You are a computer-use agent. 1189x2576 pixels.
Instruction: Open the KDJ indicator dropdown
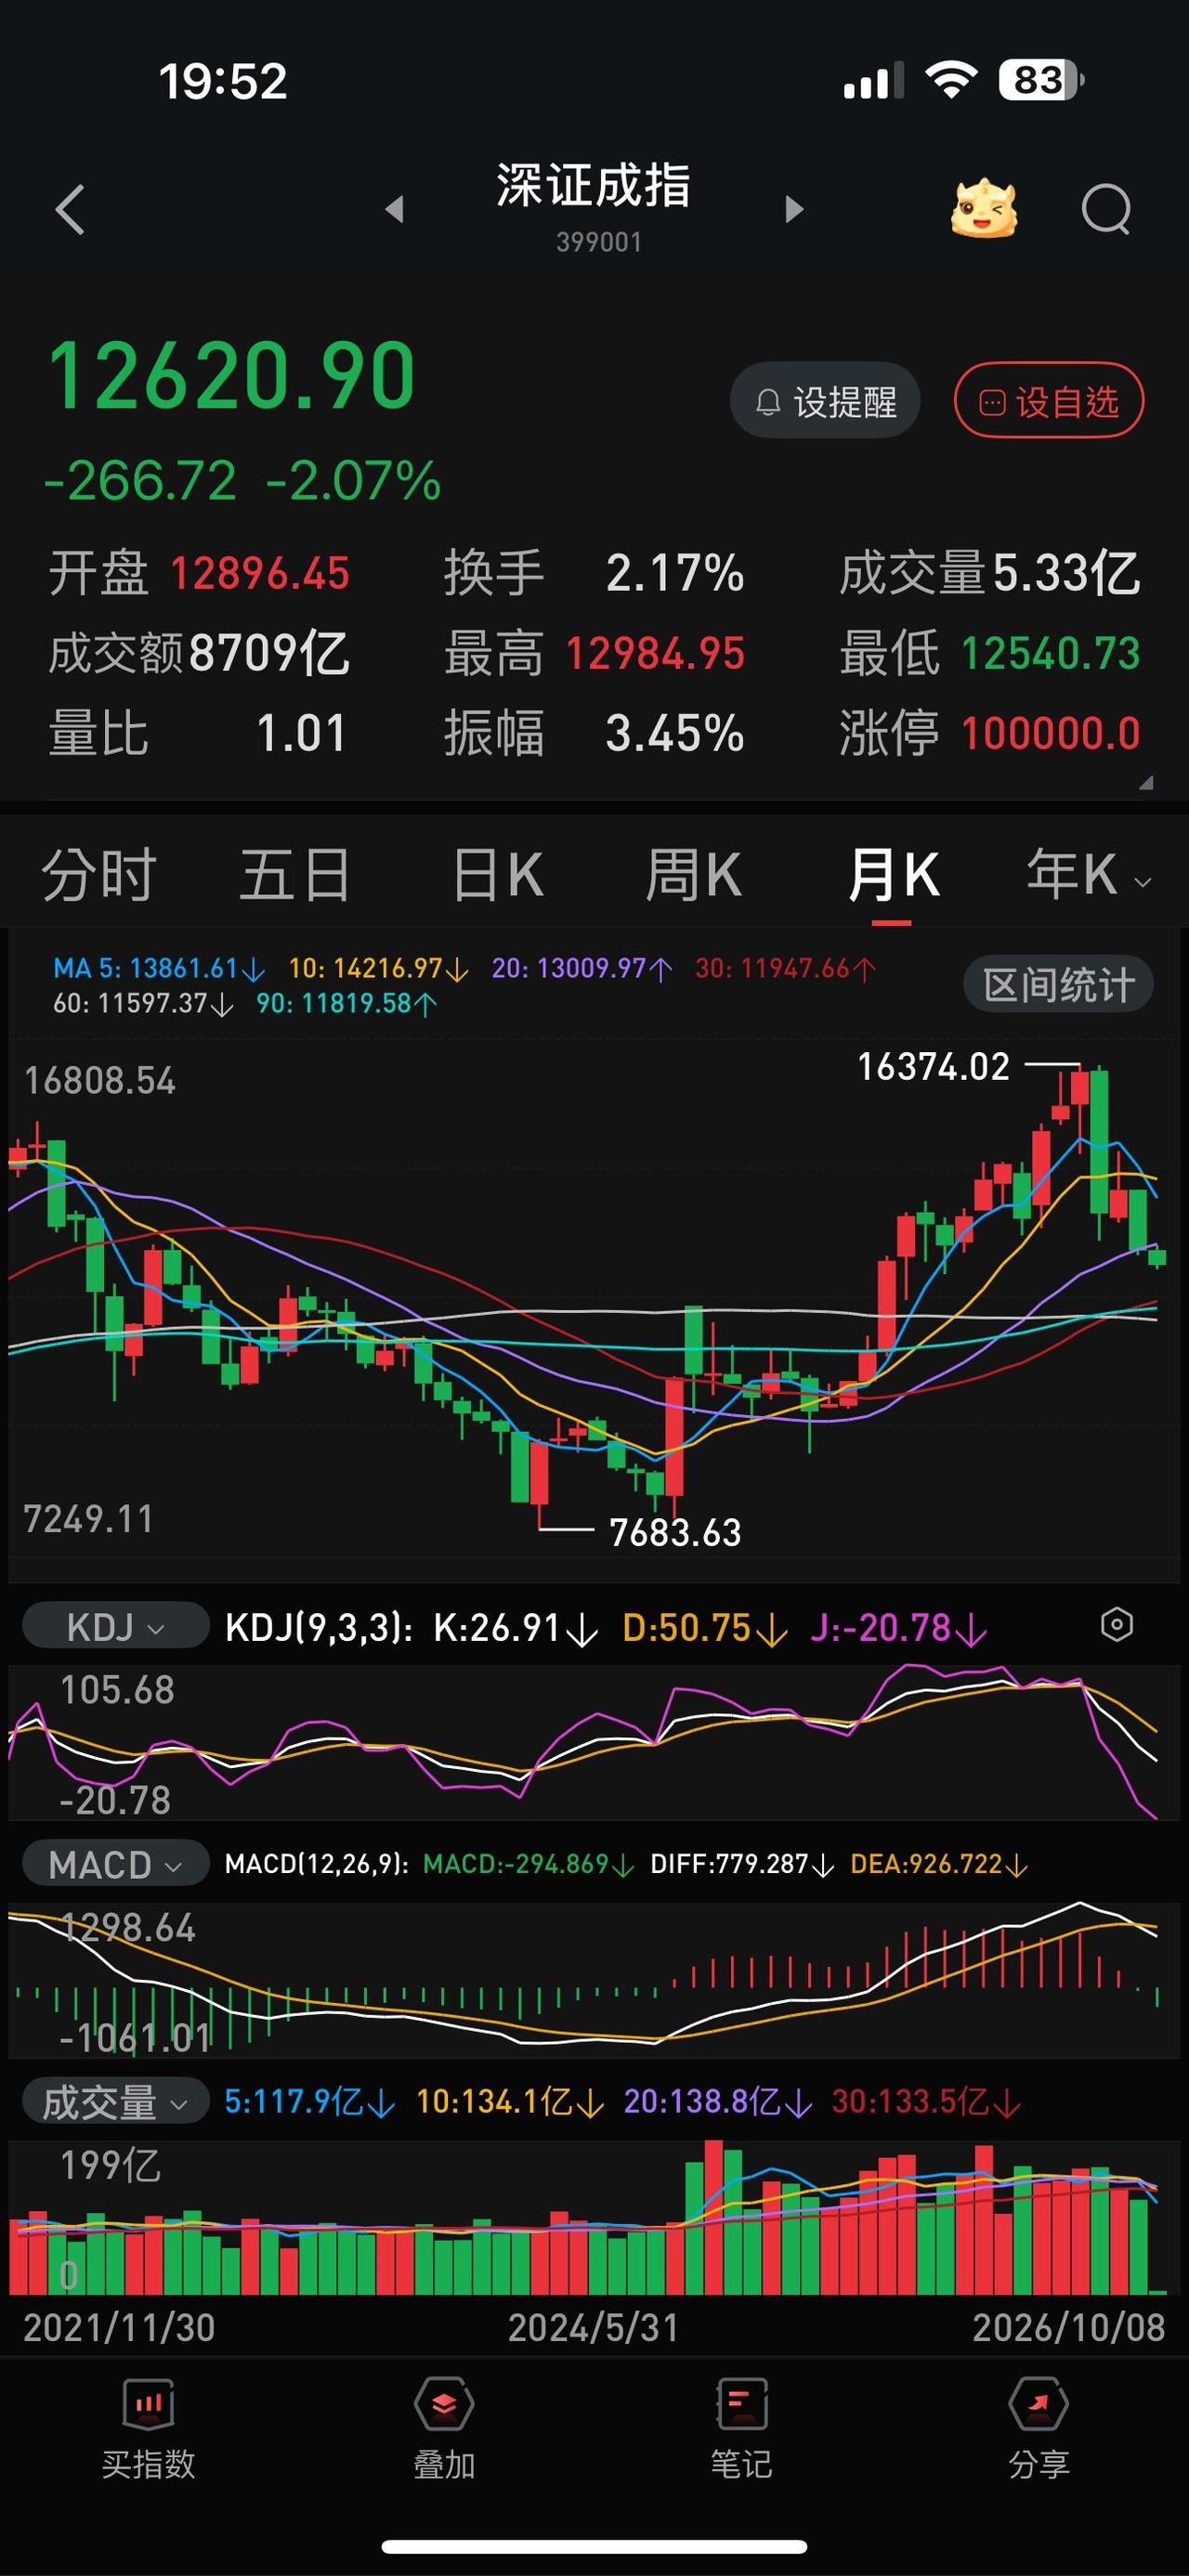(115, 1627)
